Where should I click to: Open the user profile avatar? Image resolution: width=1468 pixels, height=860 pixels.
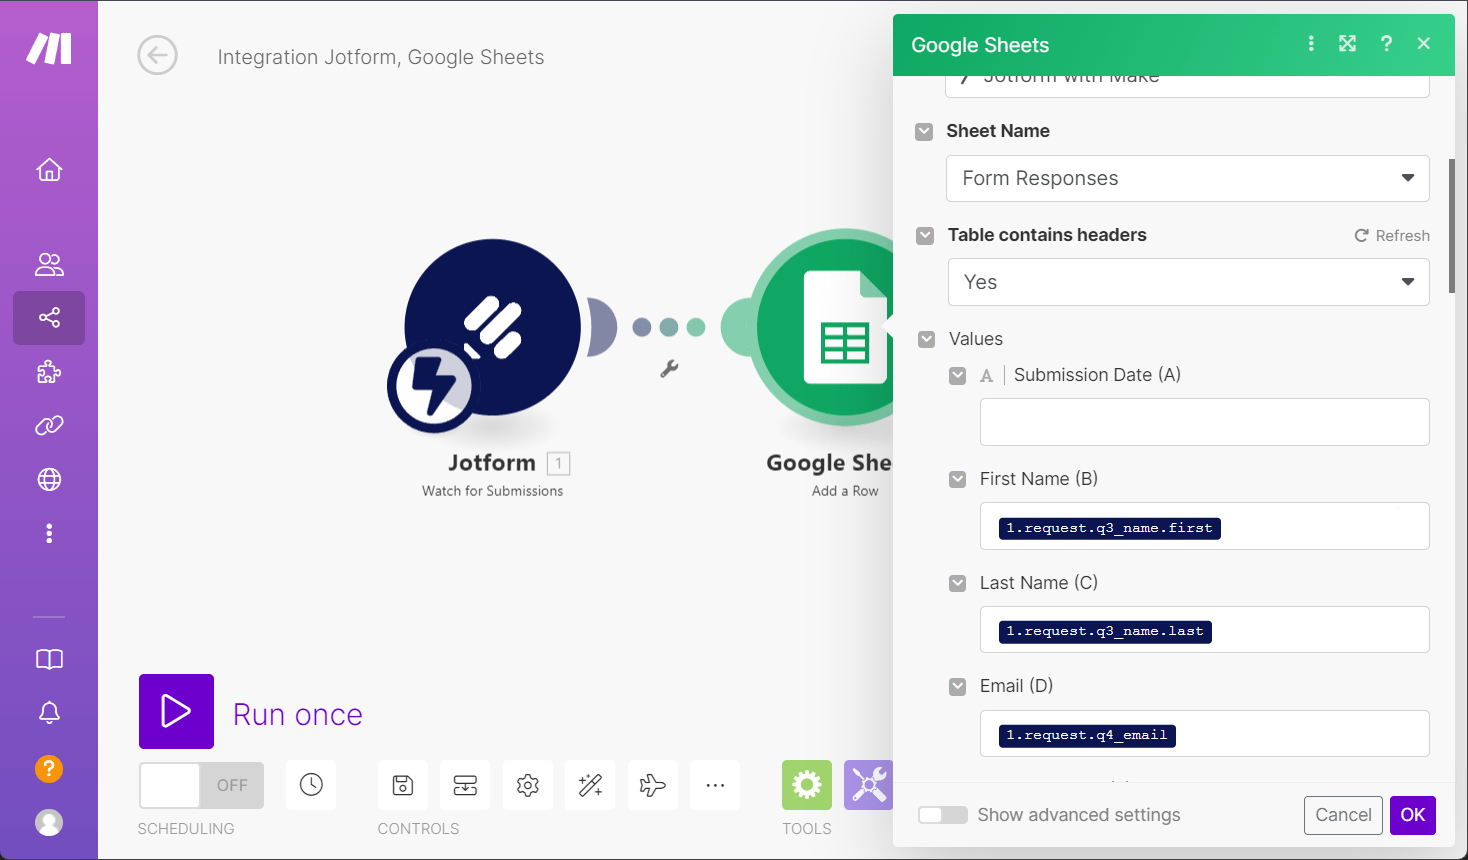point(49,822)
